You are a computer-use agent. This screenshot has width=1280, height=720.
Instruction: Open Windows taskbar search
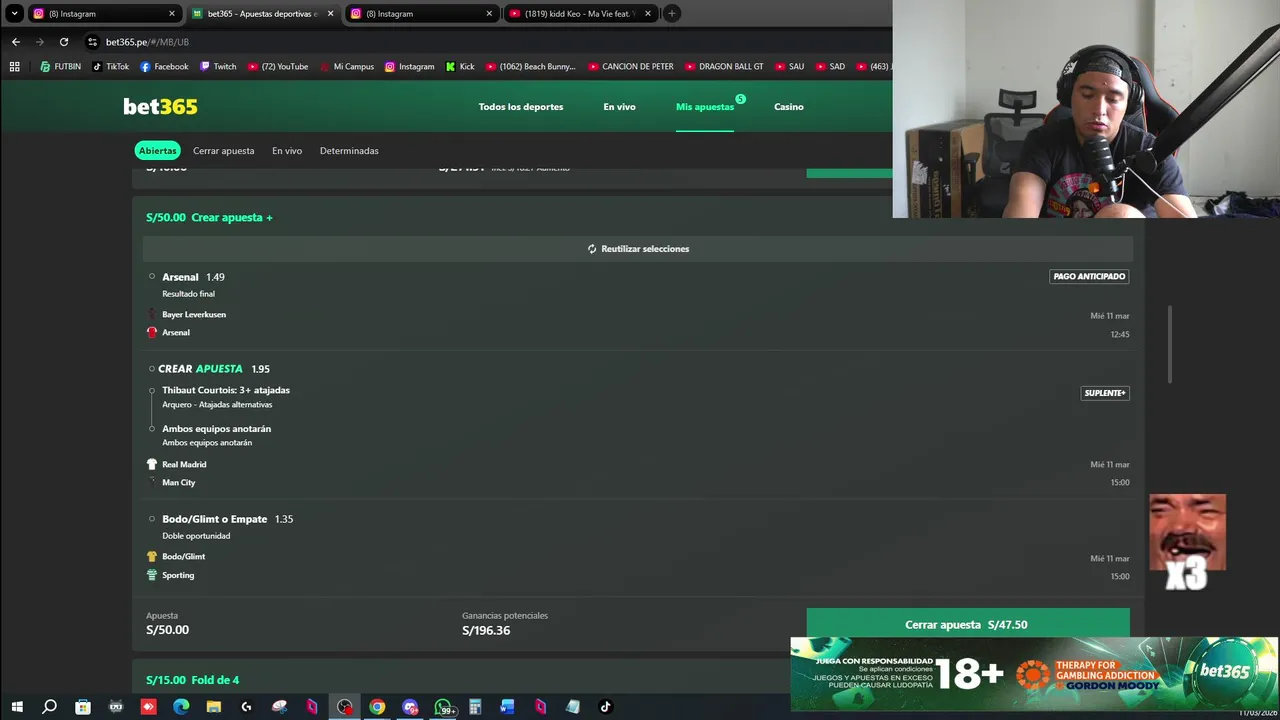pyautogui.click(x=49, y=707)
